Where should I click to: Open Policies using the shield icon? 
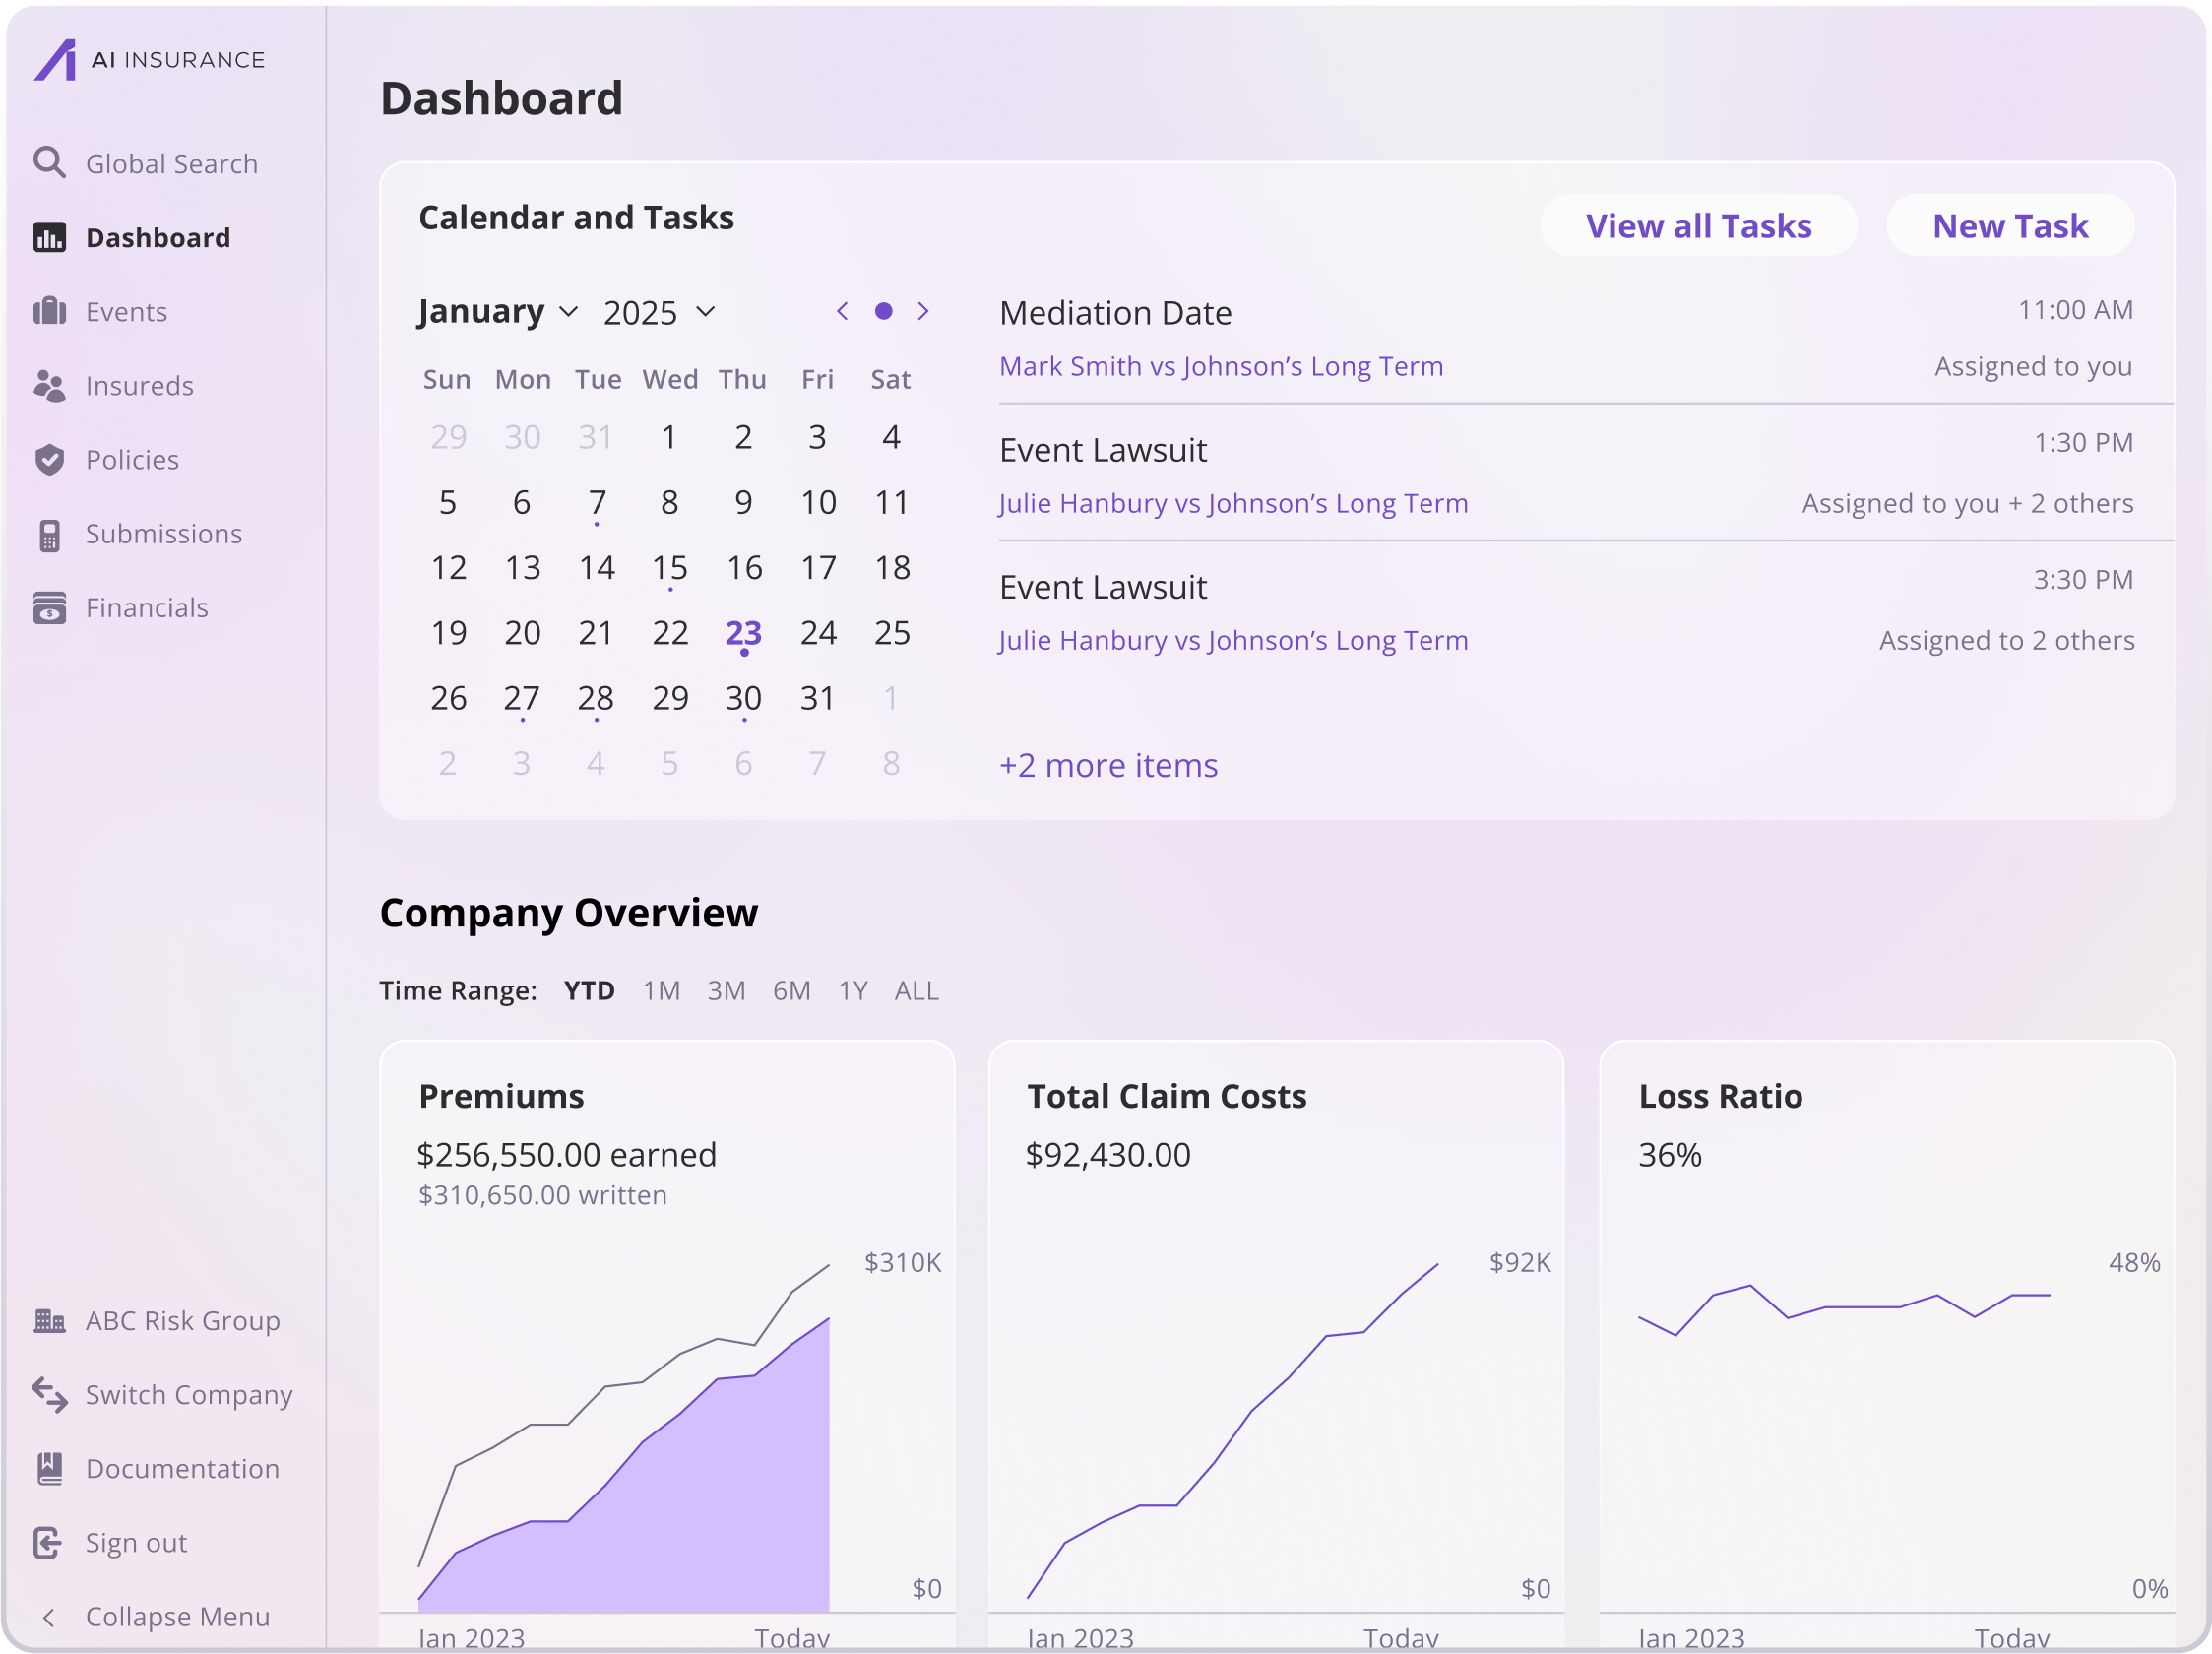pyautogui.click(x=51, y=459)
